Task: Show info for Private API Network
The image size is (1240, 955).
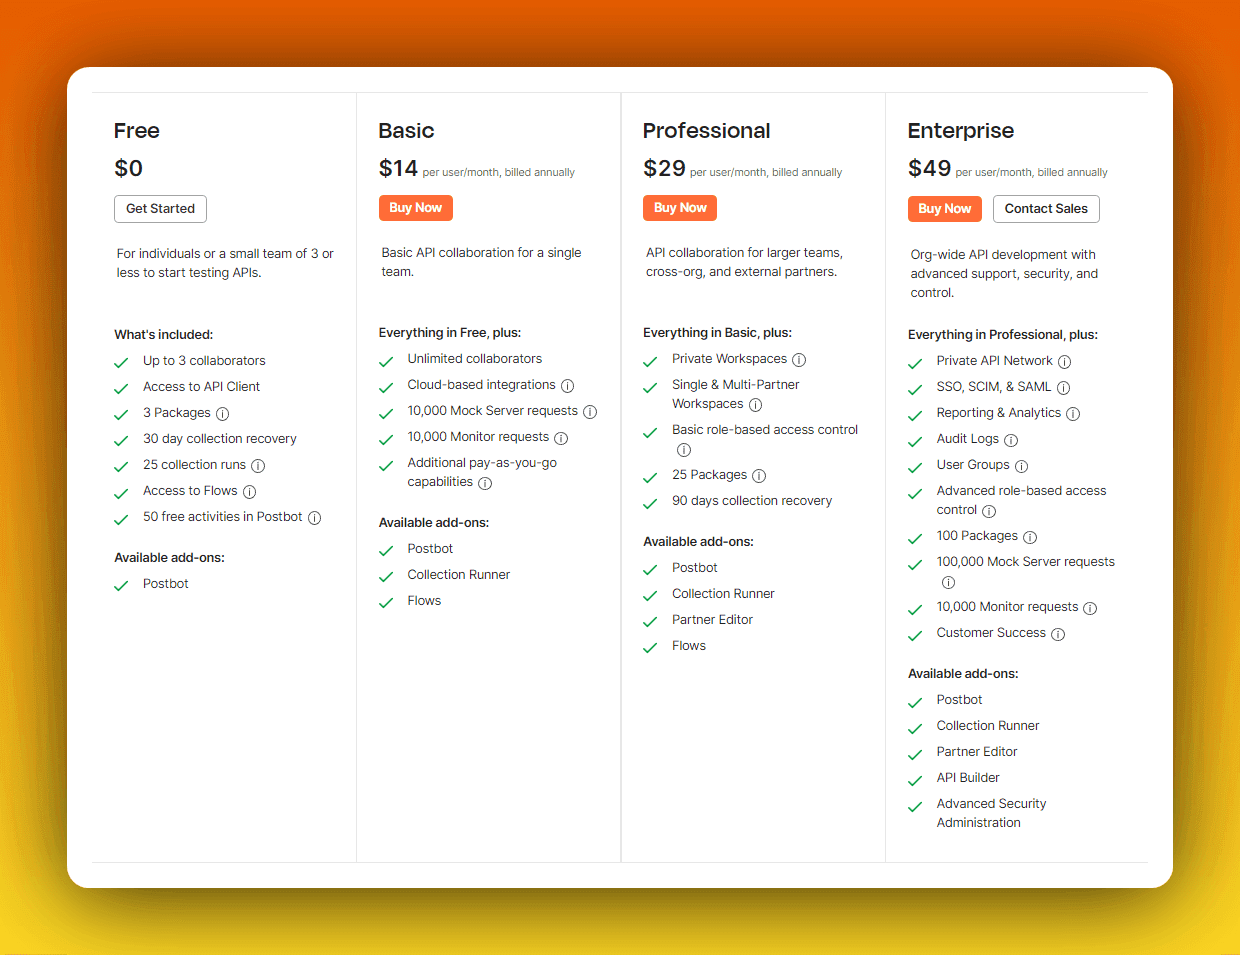Action: click(1064, 362)
